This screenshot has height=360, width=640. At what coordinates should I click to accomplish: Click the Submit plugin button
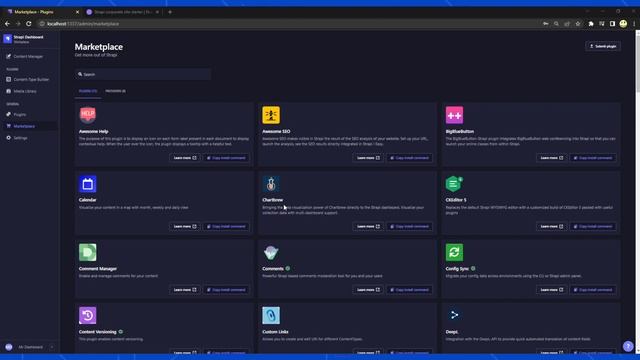coord(603,47)
